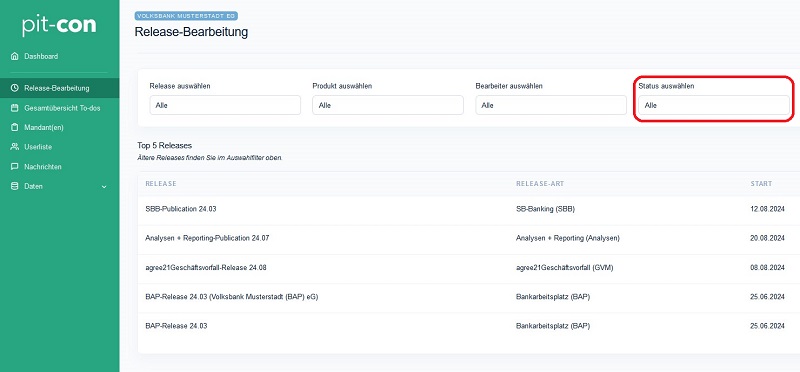Click the Nachrichten chat icon
Image resolution: width=800 pixels, height=372 pixels.
(14, 167)
